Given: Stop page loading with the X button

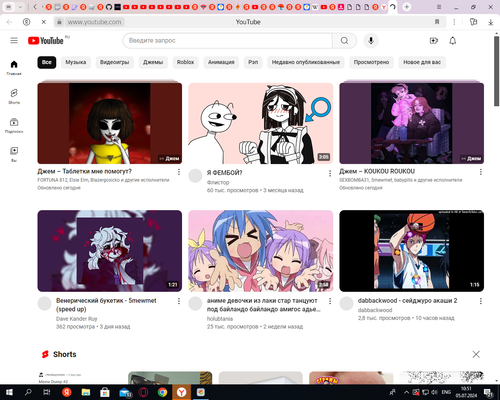Looking at the screenshot, I should pyautogui.click(x=44, y=22).
